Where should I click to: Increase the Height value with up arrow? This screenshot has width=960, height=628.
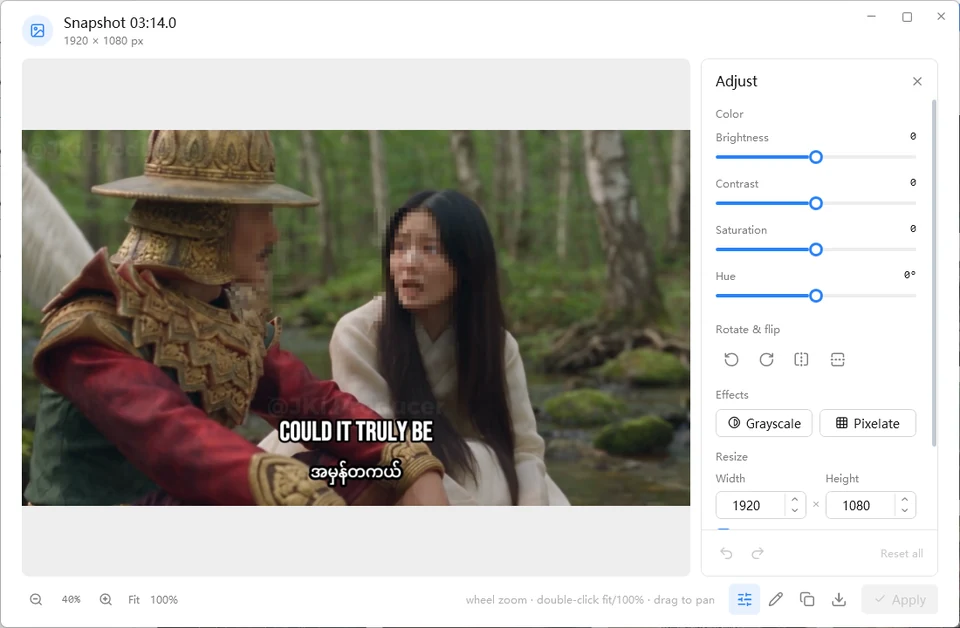coord(905,499)
